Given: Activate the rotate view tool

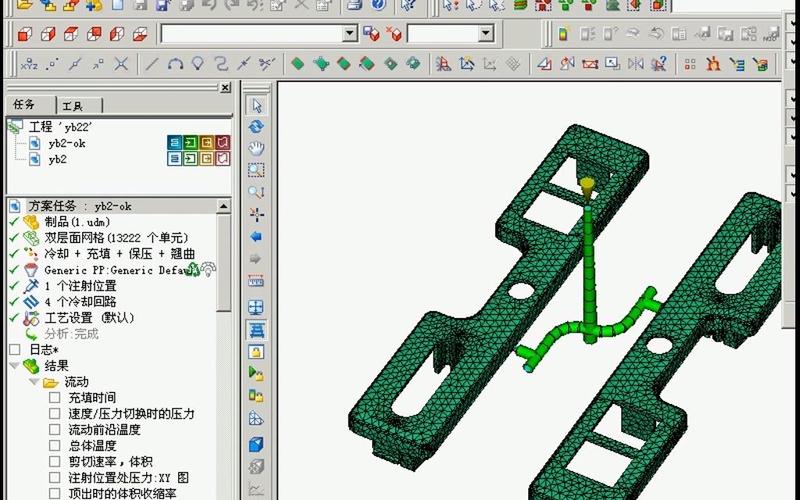Looking at the screenshot, I should tap(256, 127).
